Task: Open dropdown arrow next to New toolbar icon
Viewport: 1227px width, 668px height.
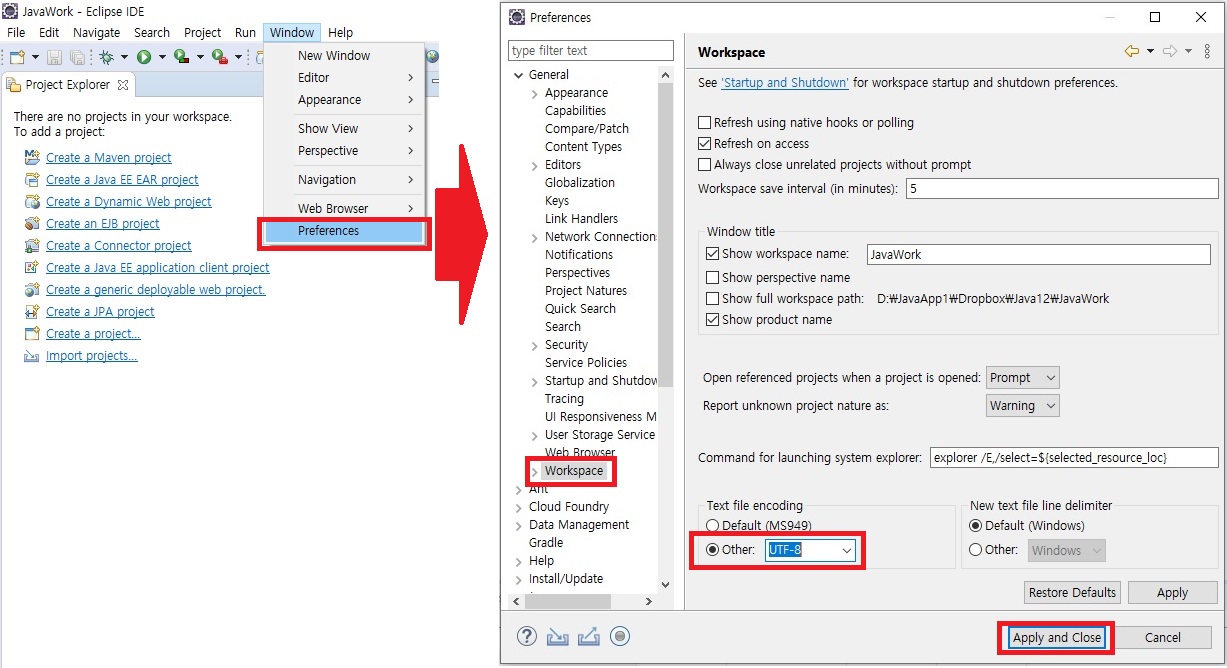Action: tap(35, 58)
